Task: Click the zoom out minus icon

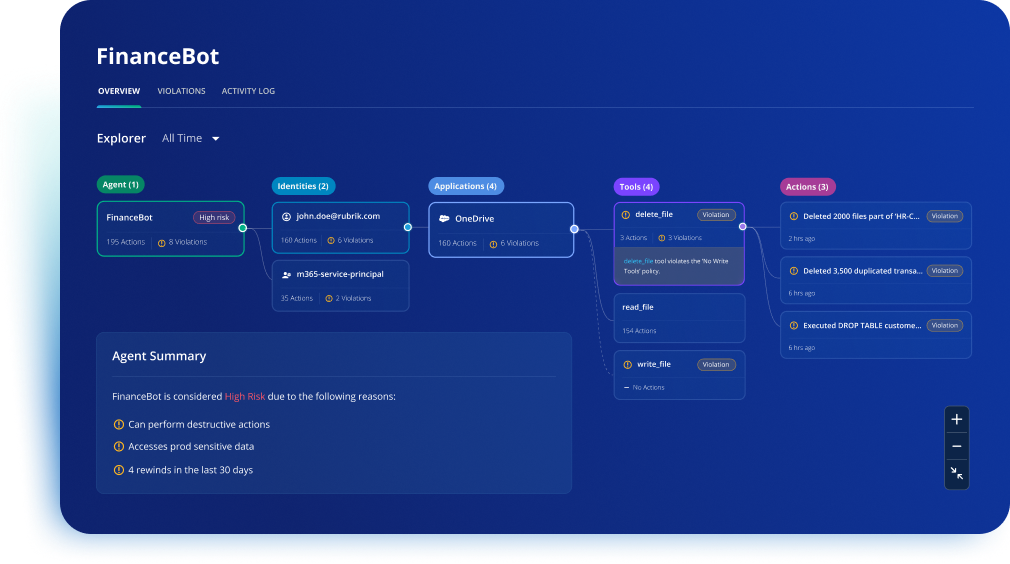Action: pyautogui.click(x=957, y=447)
